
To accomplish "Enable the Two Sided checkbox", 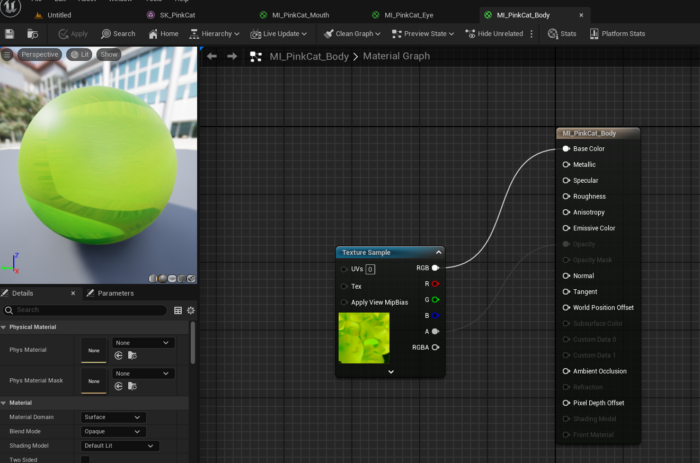I will [x=85, y=459].
